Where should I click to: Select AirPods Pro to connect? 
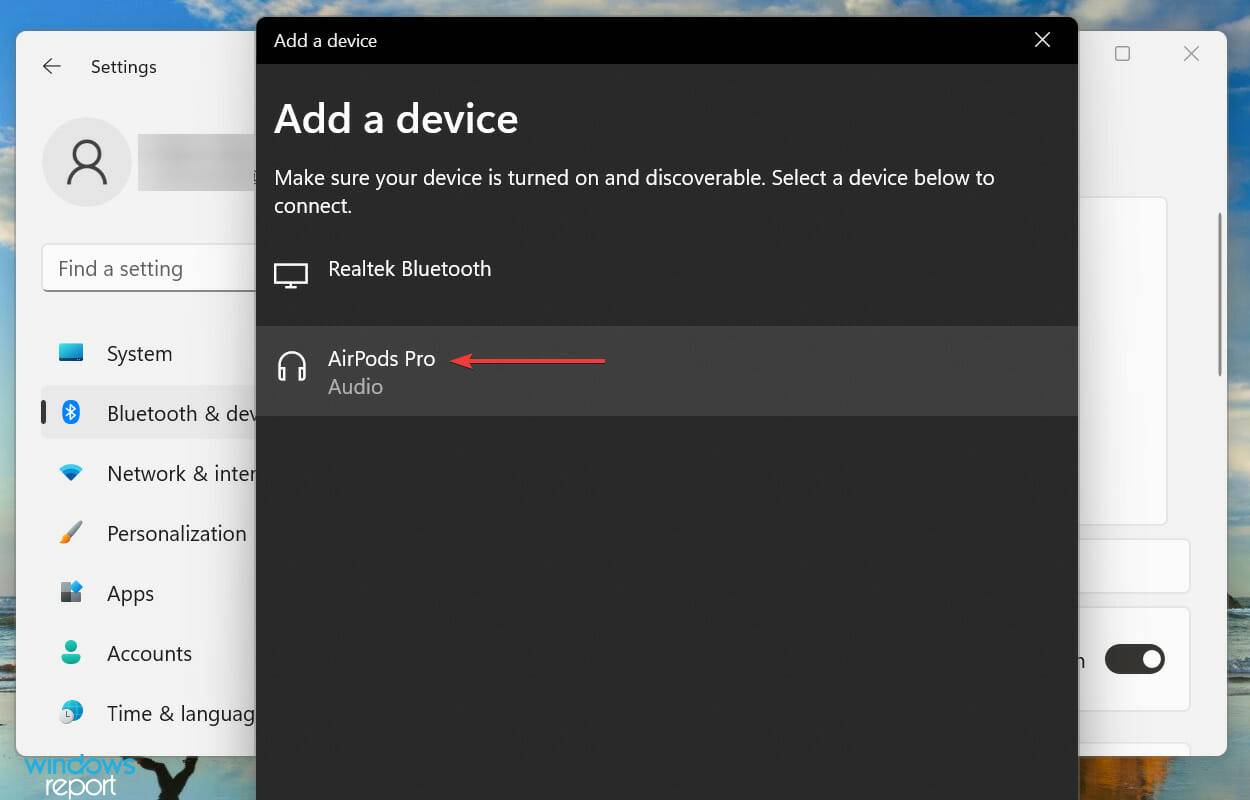[381, 359]
